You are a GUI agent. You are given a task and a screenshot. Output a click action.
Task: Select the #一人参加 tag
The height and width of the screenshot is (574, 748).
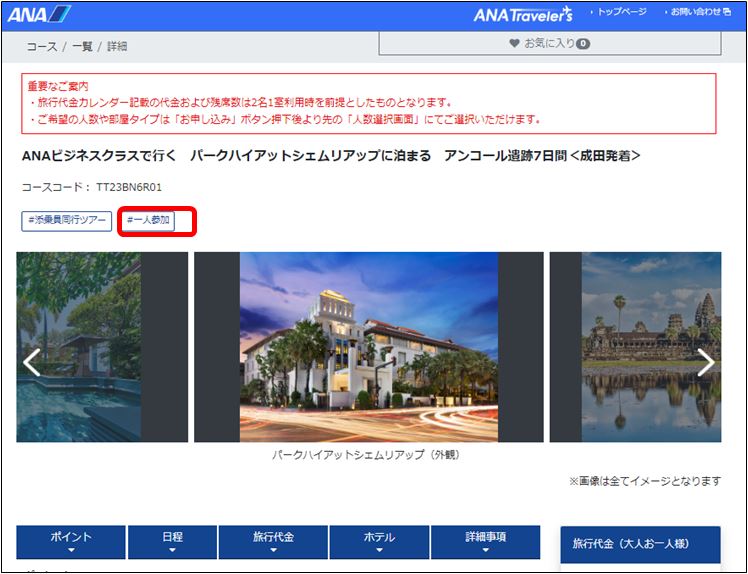[x=148, y=220]
